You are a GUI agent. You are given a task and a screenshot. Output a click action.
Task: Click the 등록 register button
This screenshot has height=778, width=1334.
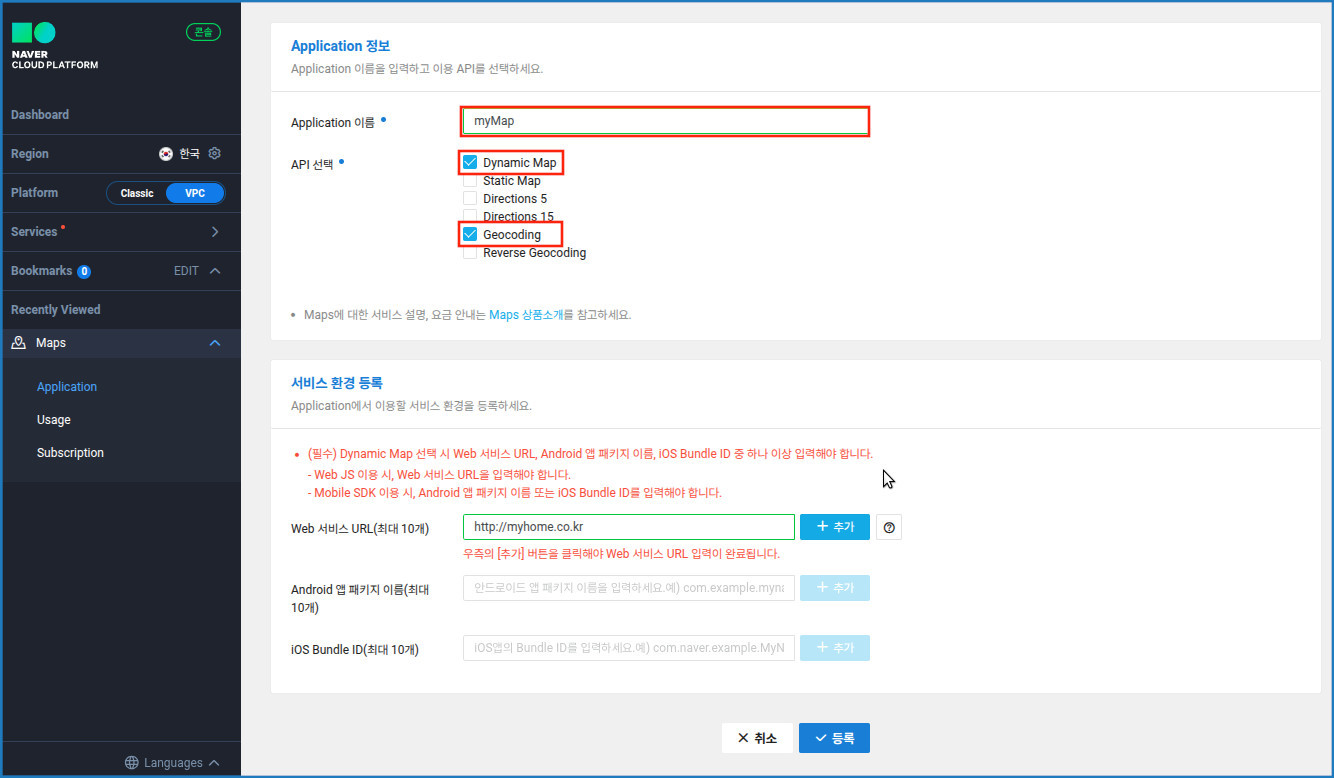(x=834, y=738)
